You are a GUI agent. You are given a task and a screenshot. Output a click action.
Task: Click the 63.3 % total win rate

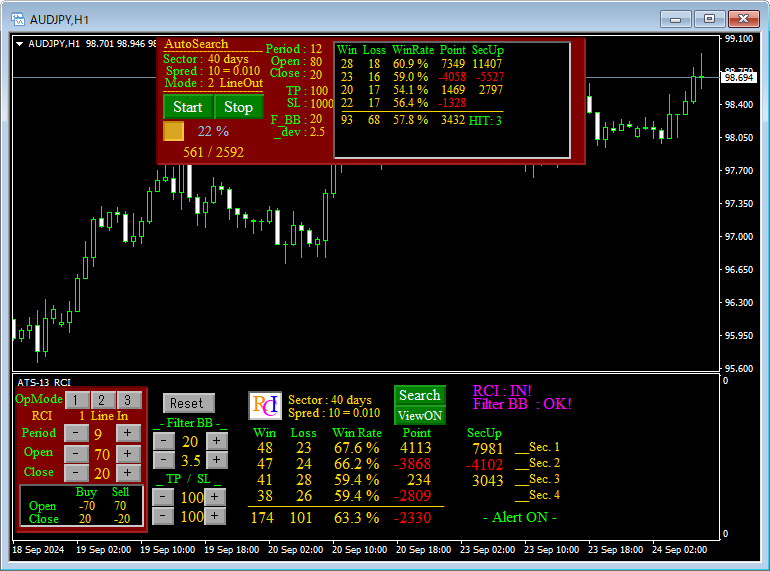pos(357,517)
